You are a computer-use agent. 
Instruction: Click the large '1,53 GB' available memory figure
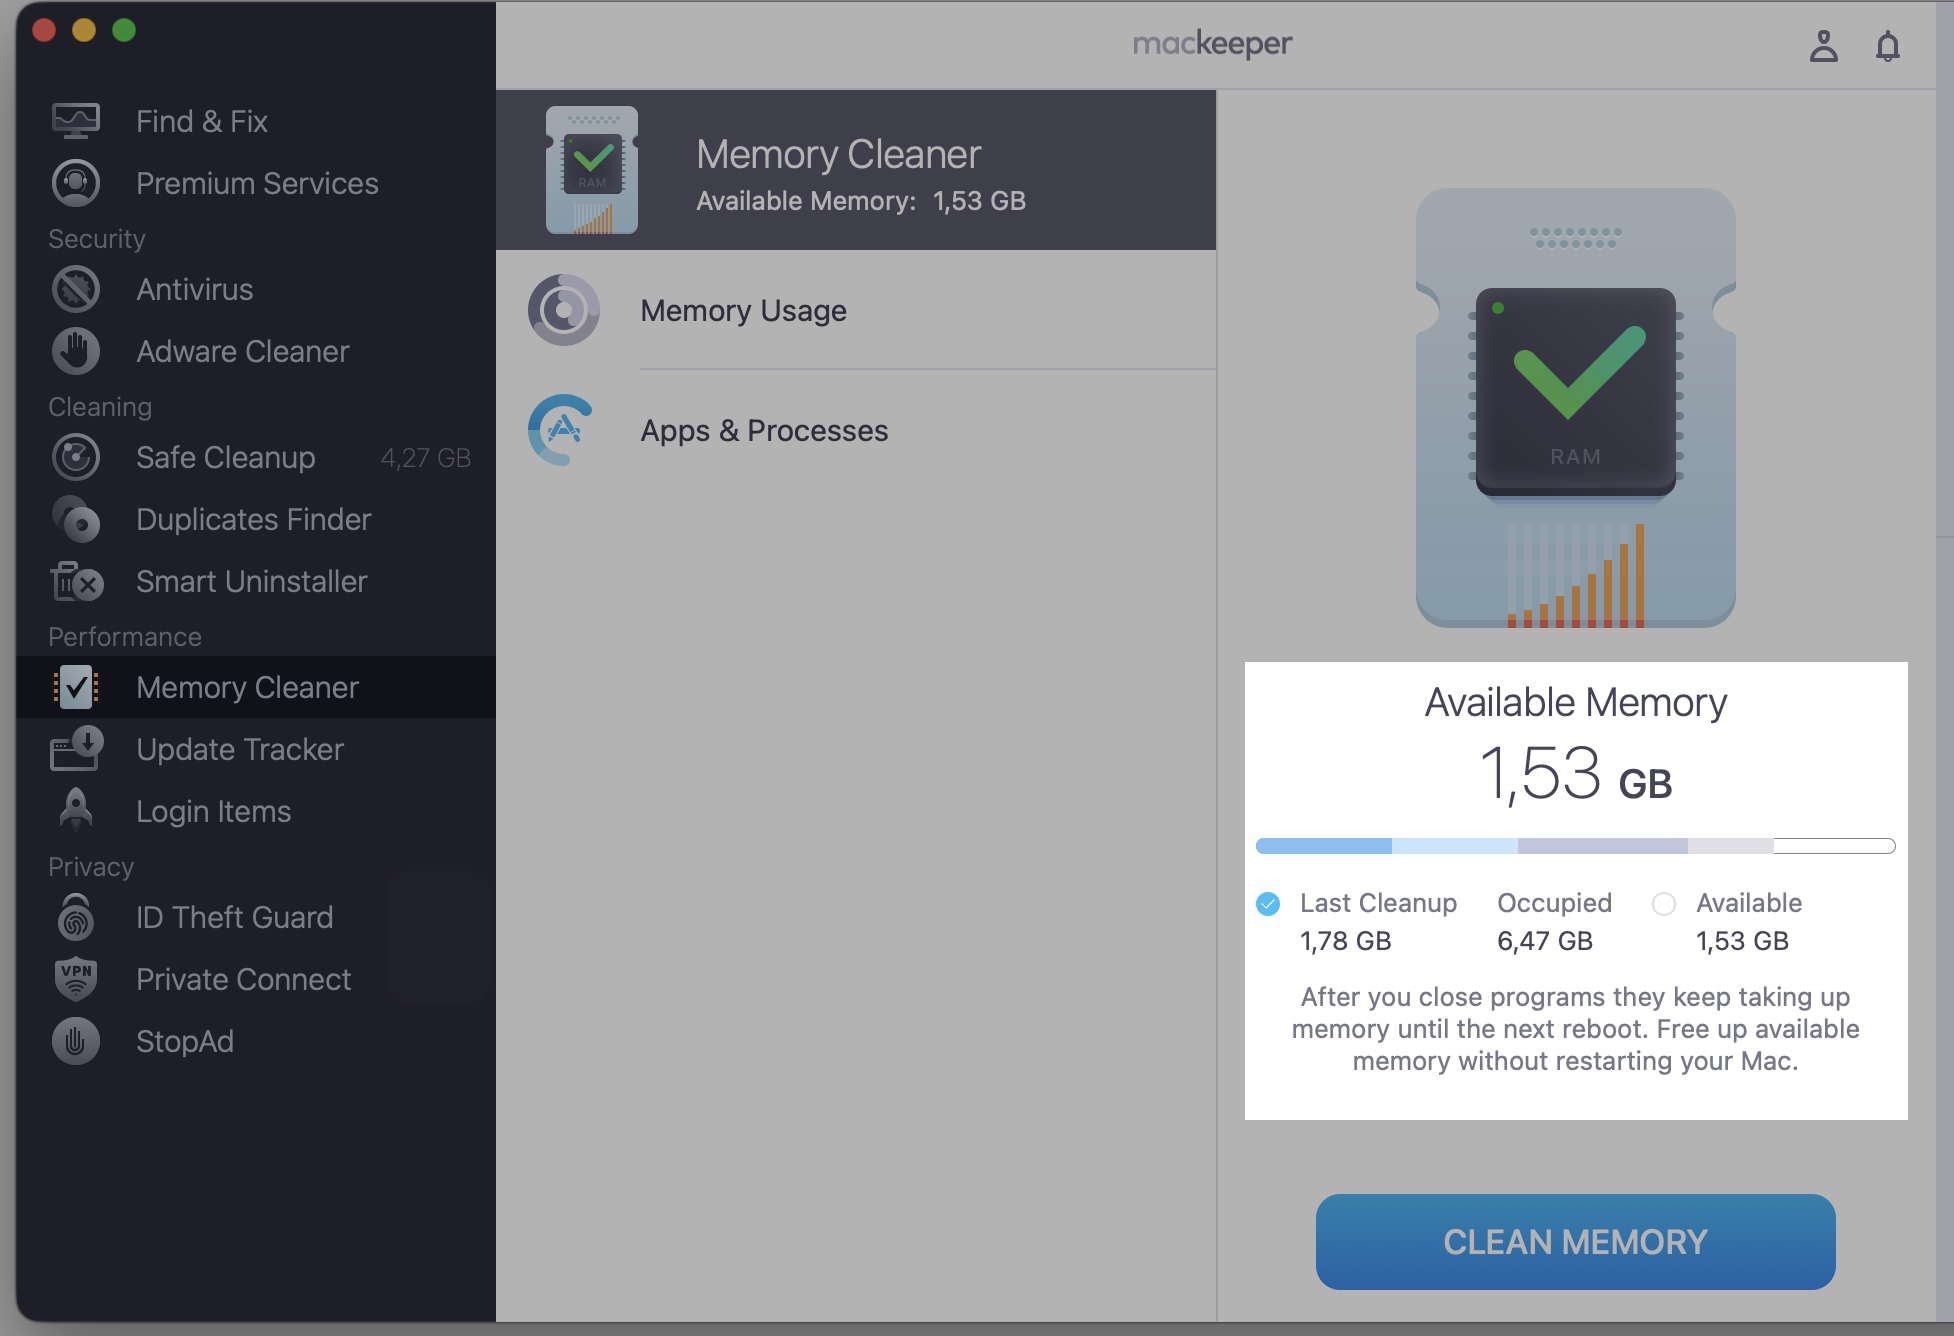[x=1576, y=774]
